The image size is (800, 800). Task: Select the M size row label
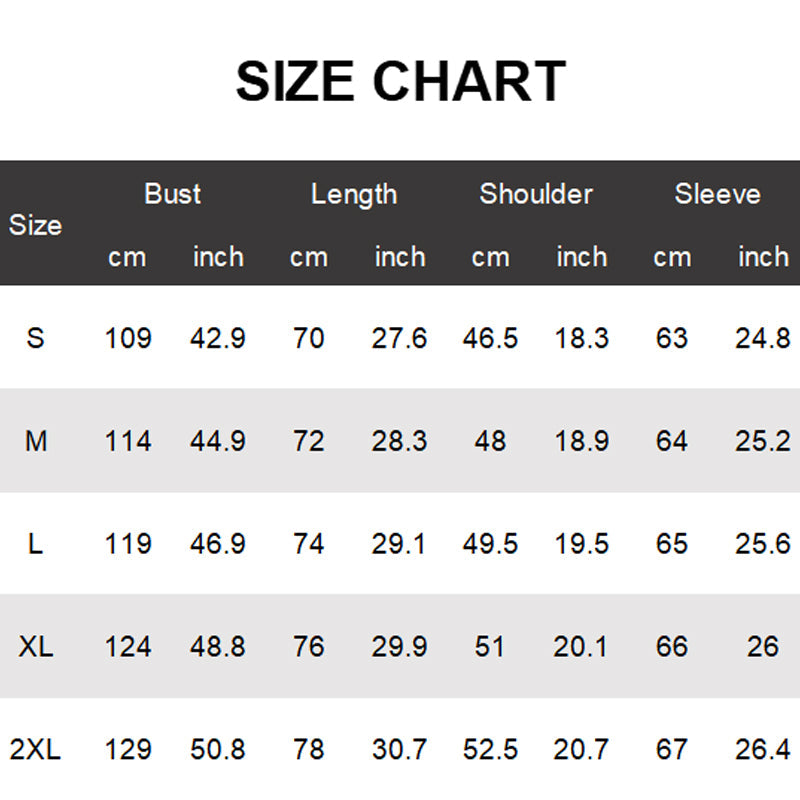35,441
